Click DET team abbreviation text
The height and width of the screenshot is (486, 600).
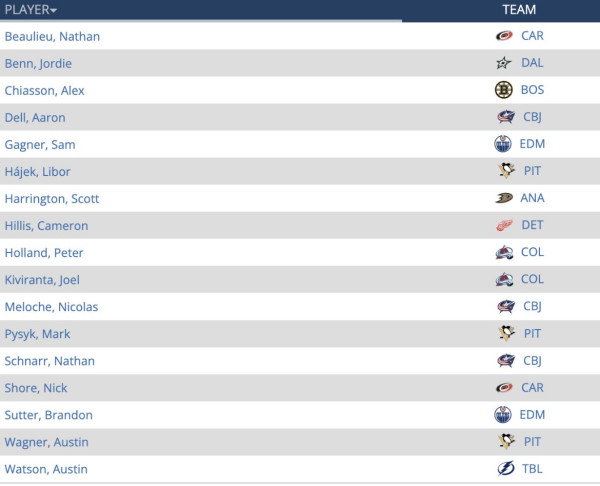[x=532, y=225]
